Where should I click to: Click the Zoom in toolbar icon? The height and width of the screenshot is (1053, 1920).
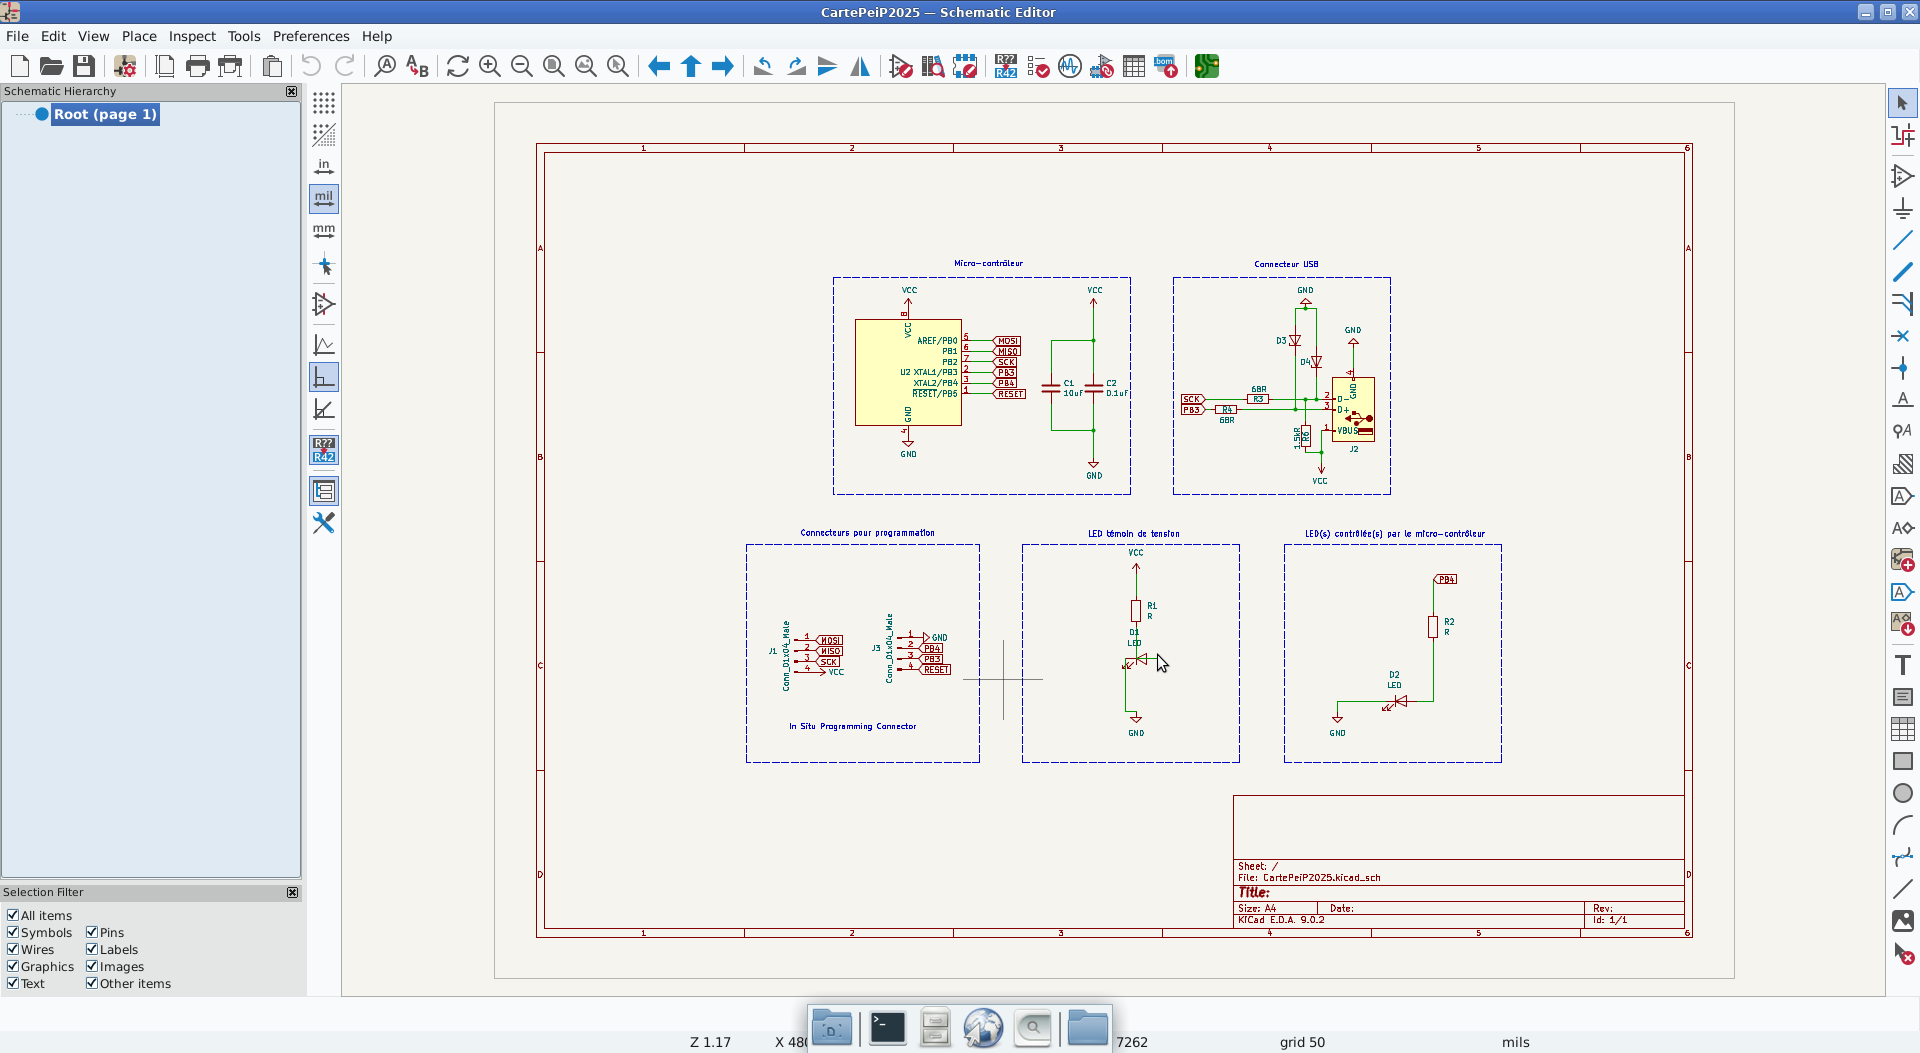(489, 67)
